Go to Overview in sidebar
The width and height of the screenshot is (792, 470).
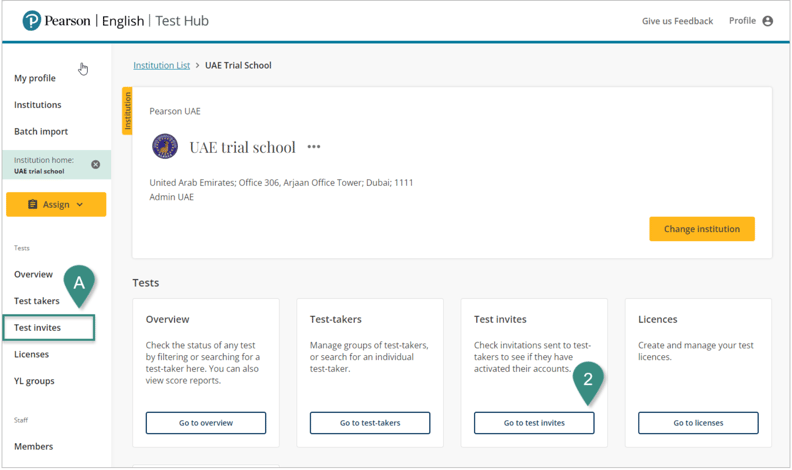tap(33, 274)
